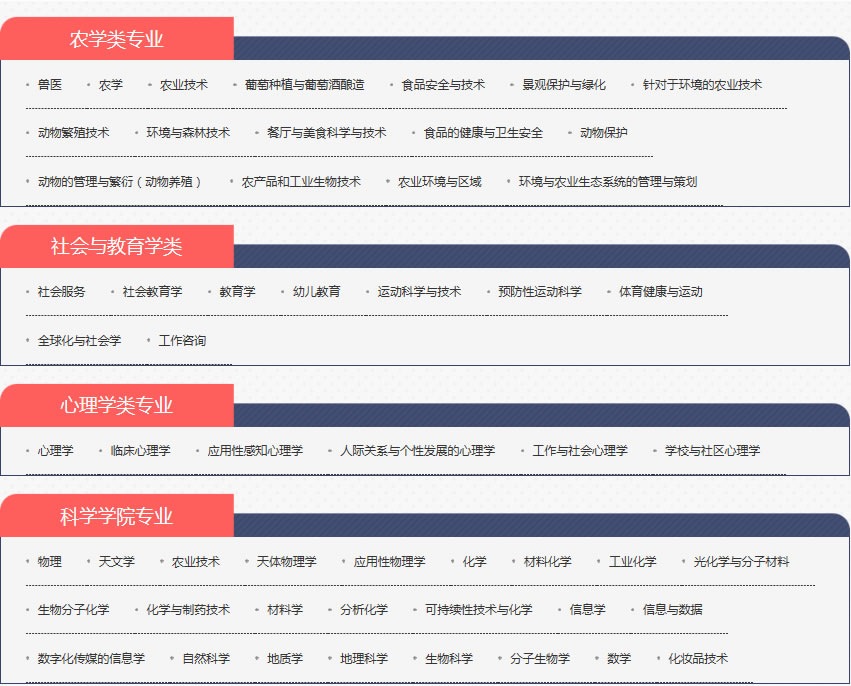
Task: Open the 社会与教育学类 category header
Action: [117, 246]
